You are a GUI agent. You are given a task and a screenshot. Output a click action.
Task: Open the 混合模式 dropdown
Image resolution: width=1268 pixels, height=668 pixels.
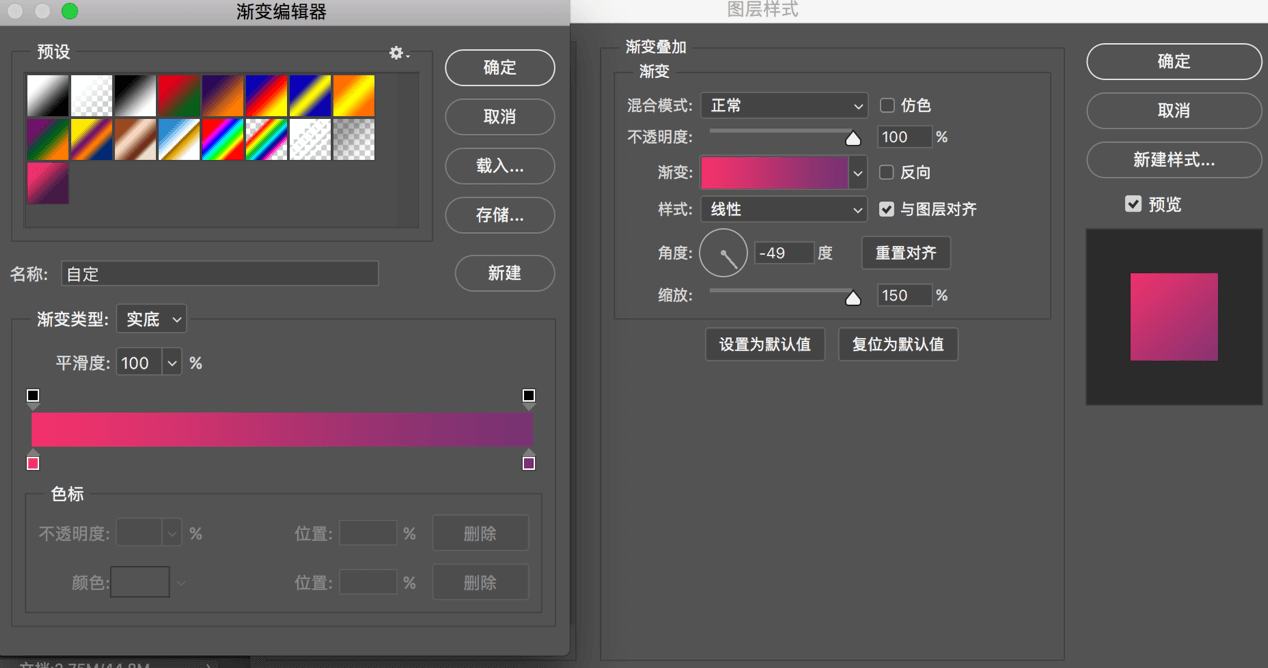pos(784,105)
